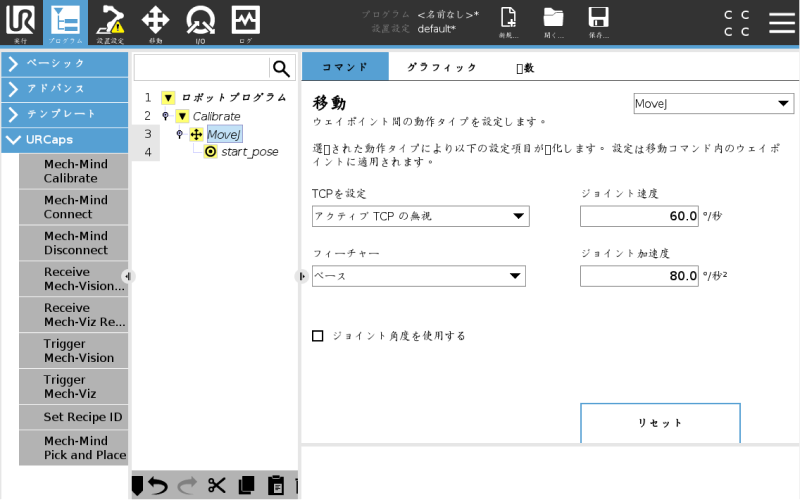Screen dimensions: 800x500
Task: Click the New program file icon
Action: click(509, 22)
